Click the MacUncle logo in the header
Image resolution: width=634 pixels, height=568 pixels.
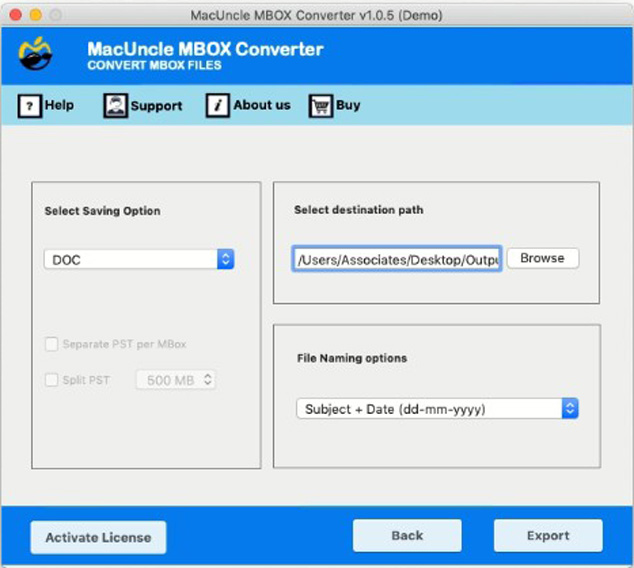coord(35,54)
